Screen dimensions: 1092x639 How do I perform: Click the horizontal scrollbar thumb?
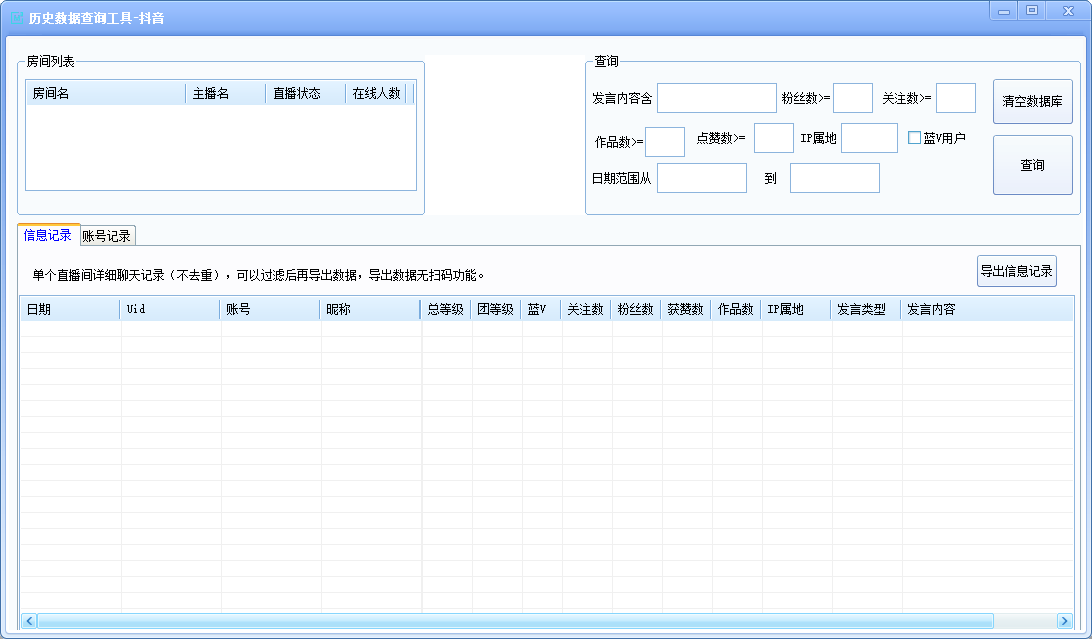point(515,620)
